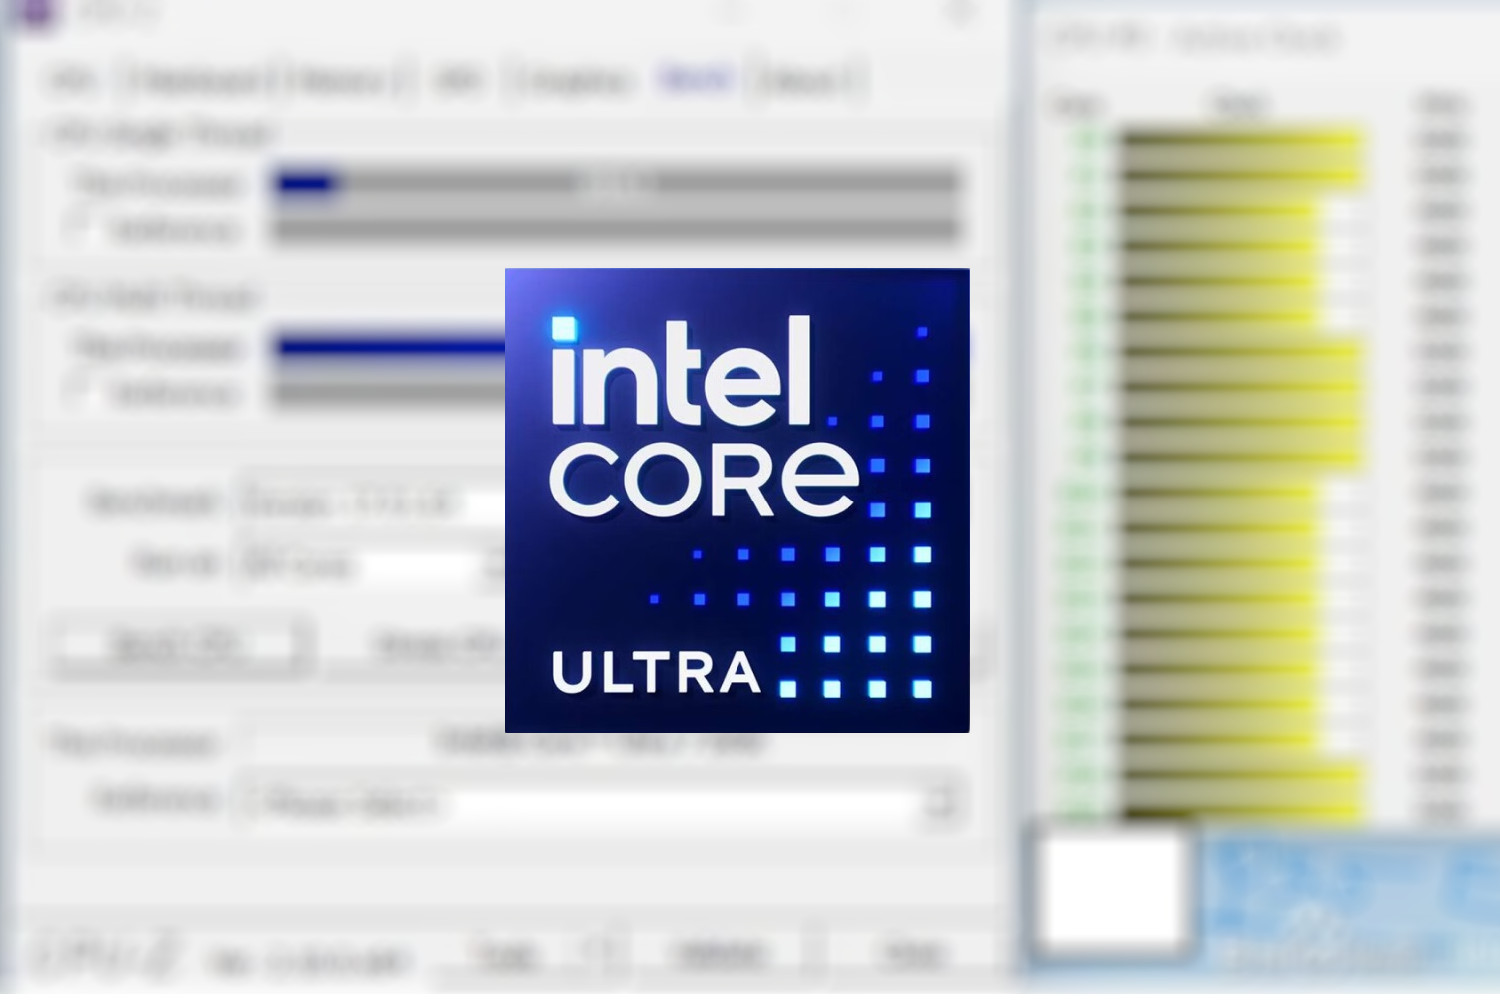Screen dimensions: 1500x1000
Task: Open the About tab
Action: (809, 81)
